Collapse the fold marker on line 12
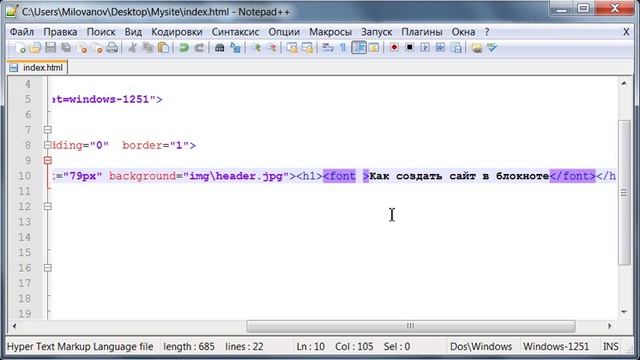 (x=47, y=207)
